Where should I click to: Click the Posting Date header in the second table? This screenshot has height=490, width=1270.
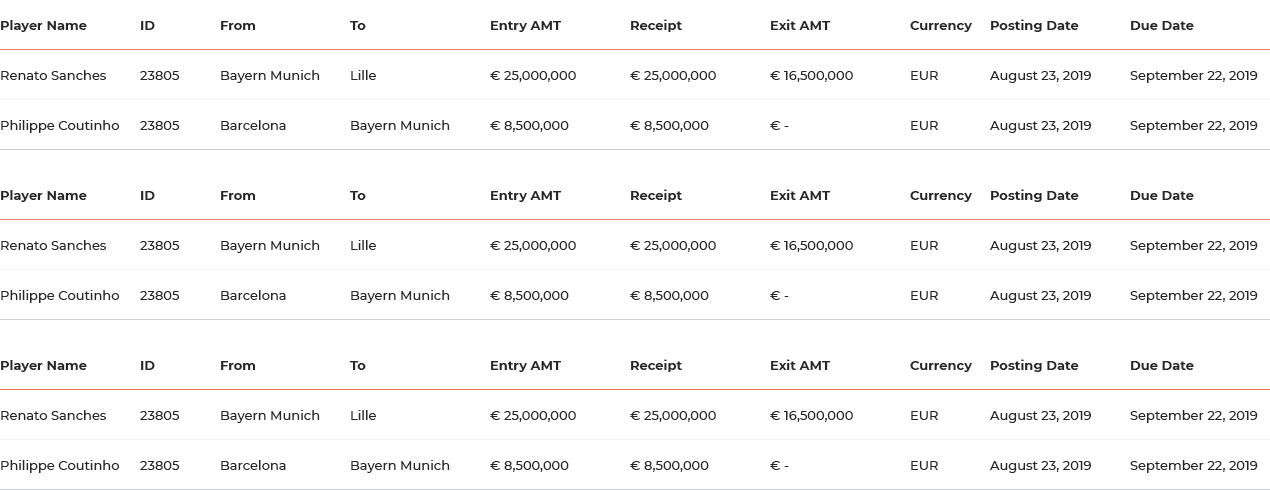pos(1033,196)
